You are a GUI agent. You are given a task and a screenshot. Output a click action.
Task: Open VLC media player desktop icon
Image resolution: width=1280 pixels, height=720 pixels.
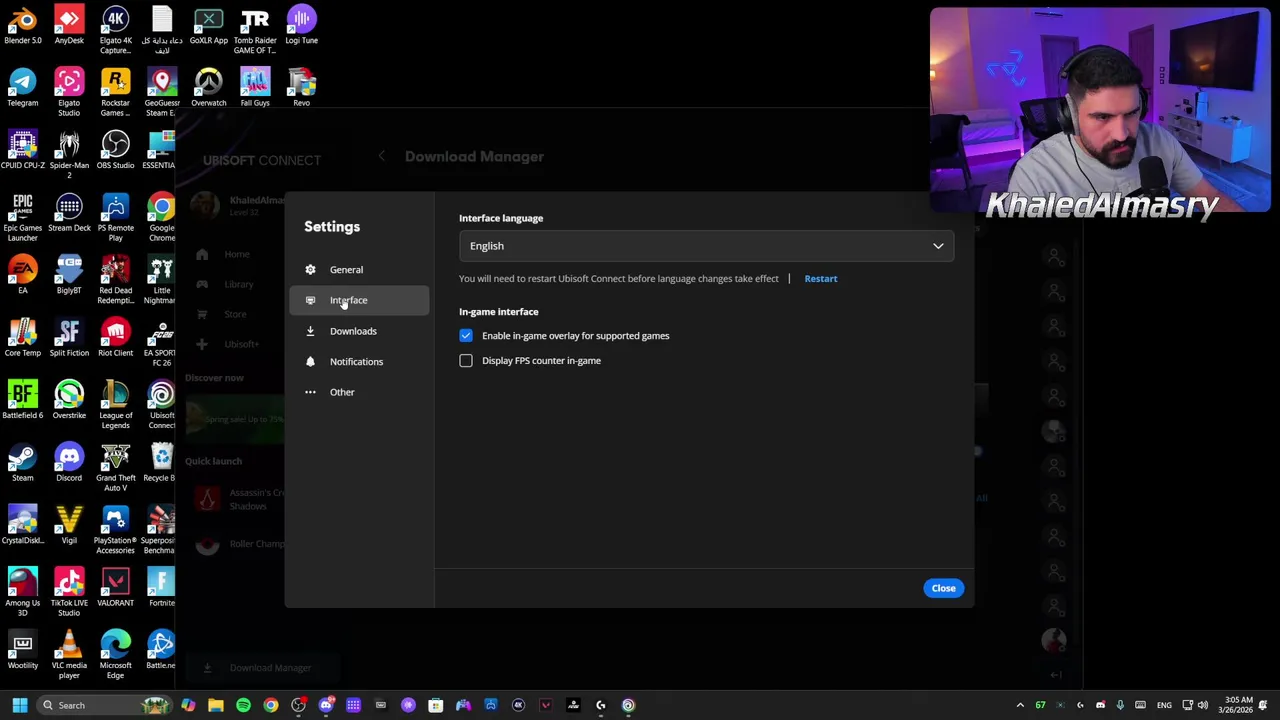[69, 654]
